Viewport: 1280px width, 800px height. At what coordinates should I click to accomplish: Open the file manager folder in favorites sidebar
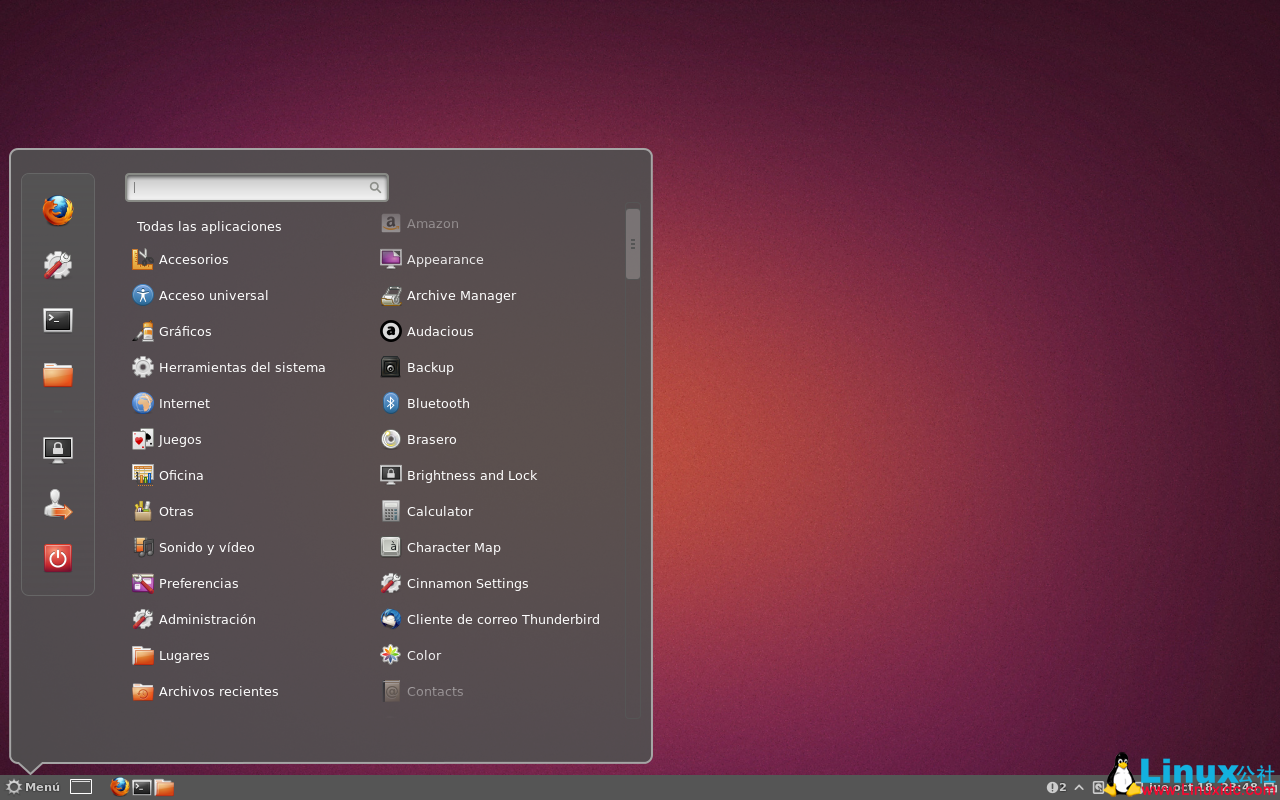[58, 375]
